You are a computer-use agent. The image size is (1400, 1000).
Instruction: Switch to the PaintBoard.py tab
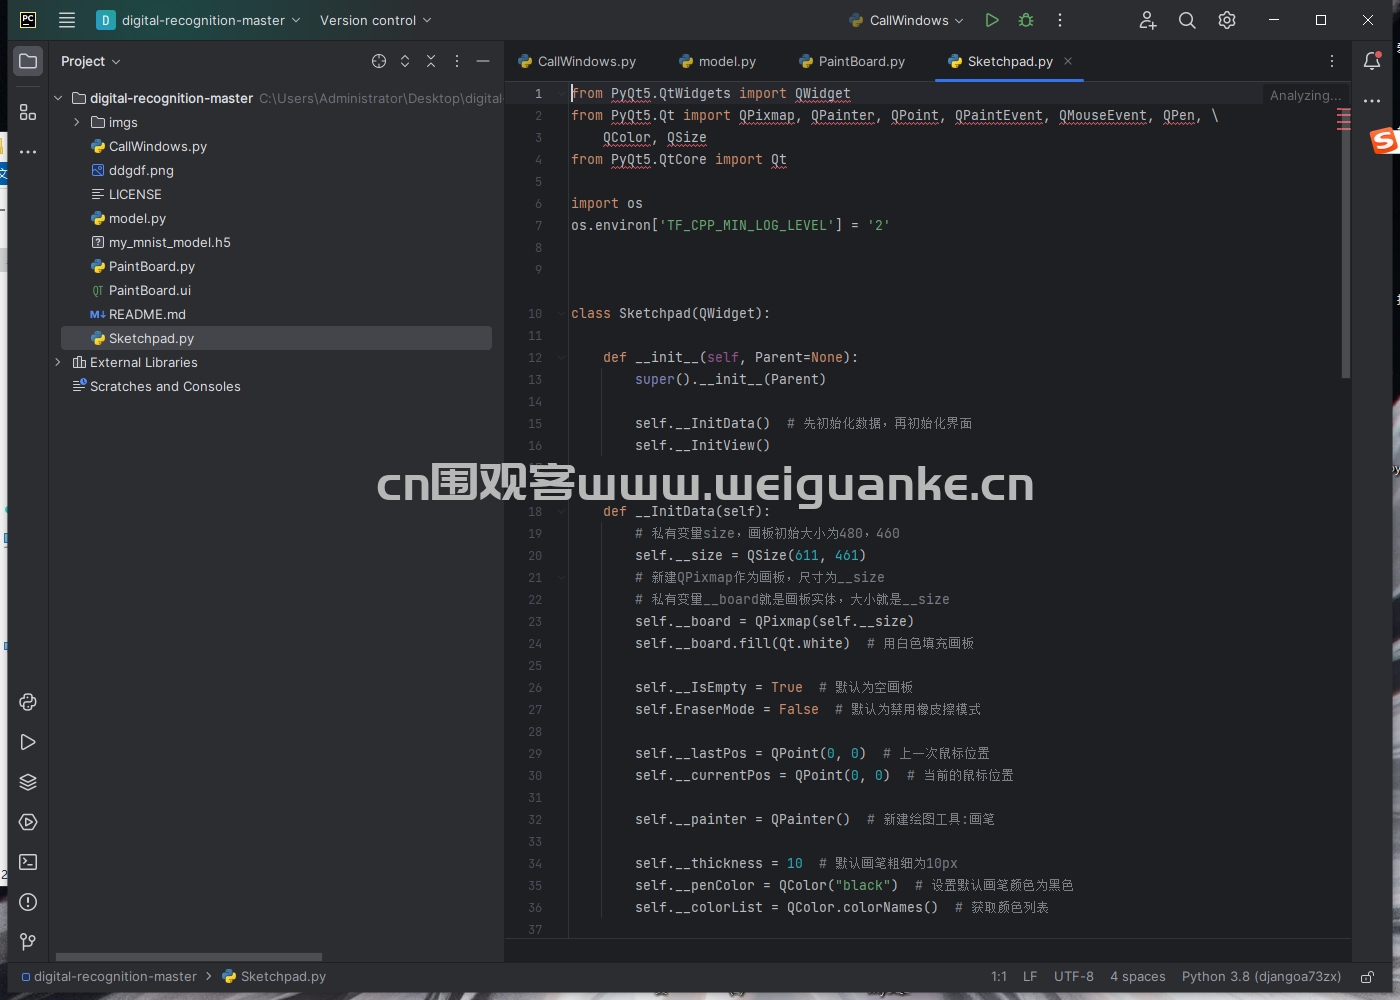852,61
